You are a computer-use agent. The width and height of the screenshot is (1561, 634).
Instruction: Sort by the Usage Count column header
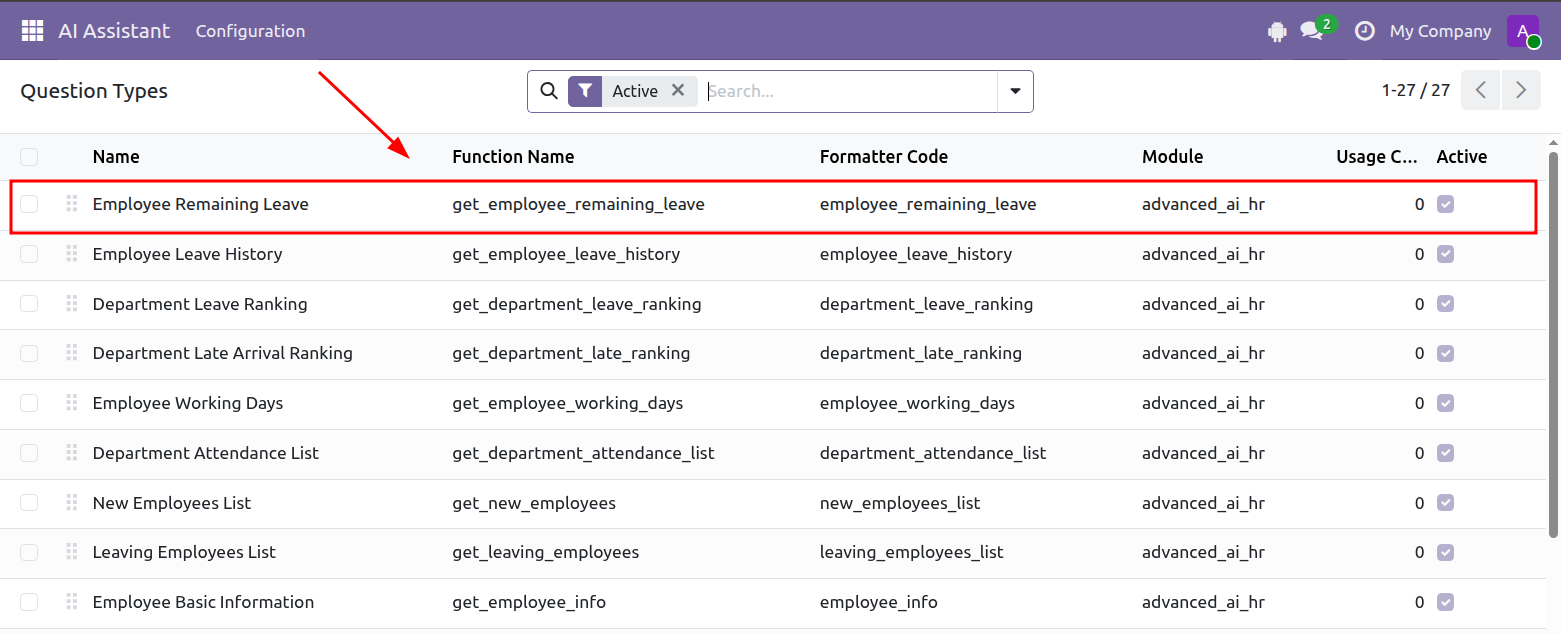click(1376, 157)
